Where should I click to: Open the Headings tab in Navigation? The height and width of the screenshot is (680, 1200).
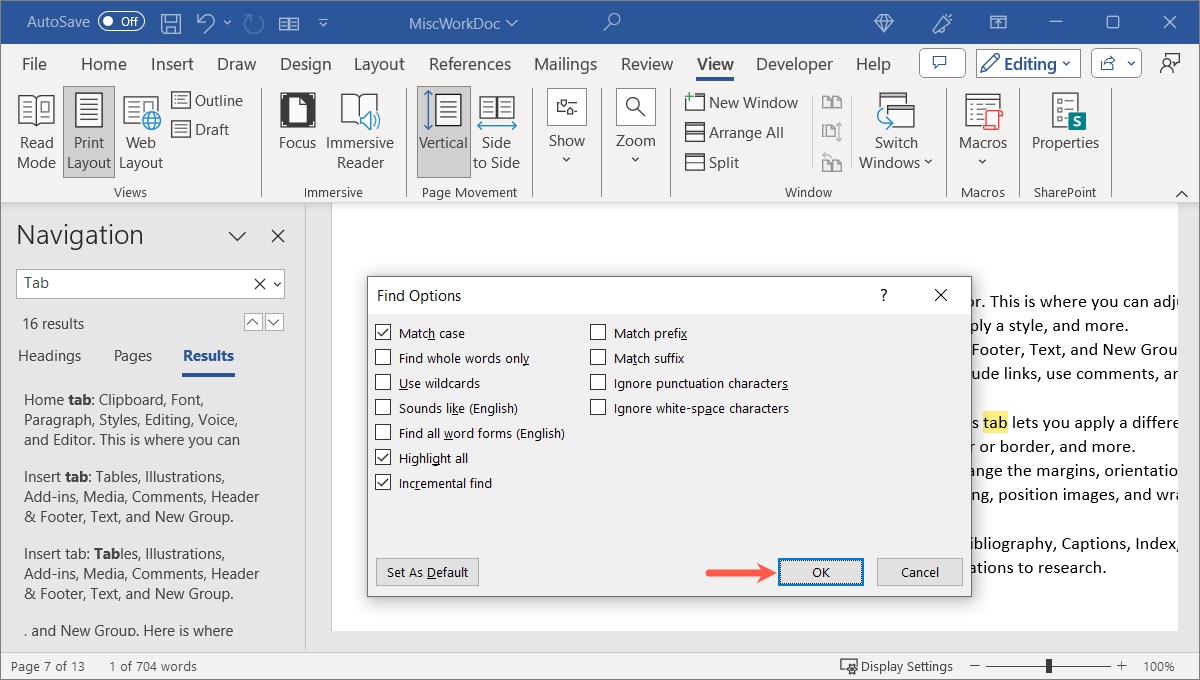pyautogui.click(x=49, y=356)
